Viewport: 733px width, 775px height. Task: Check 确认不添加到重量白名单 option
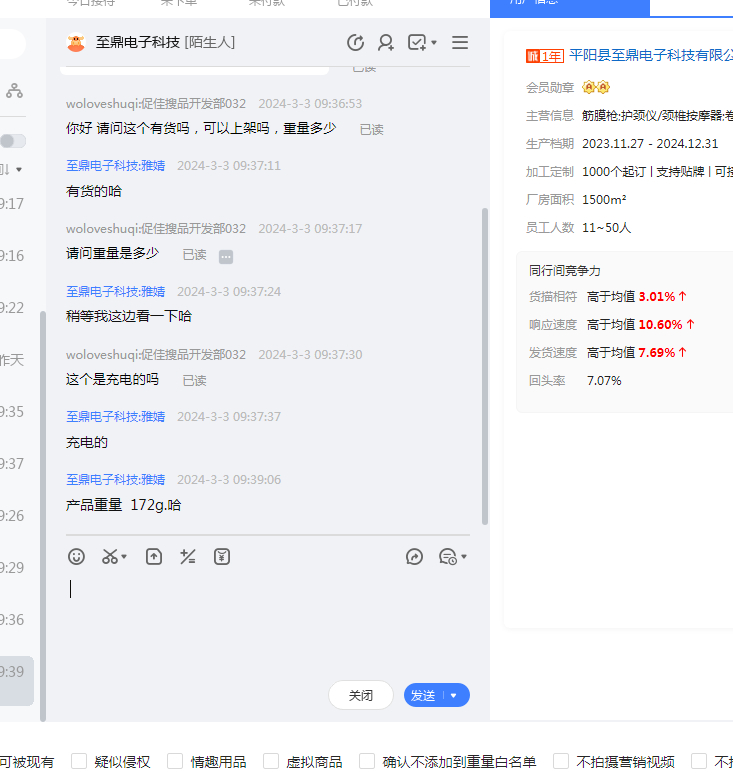click(367, 762)
